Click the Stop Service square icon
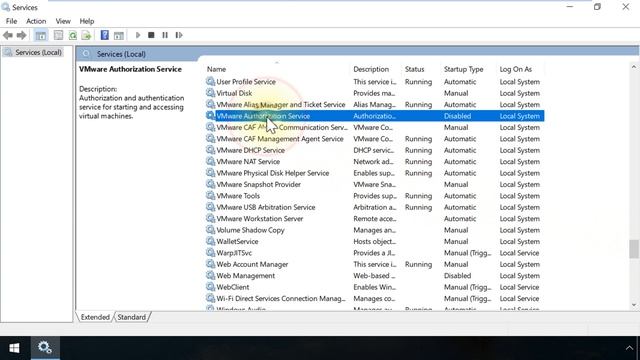Viewport: 640px width, 360px height. coord(151,35)
